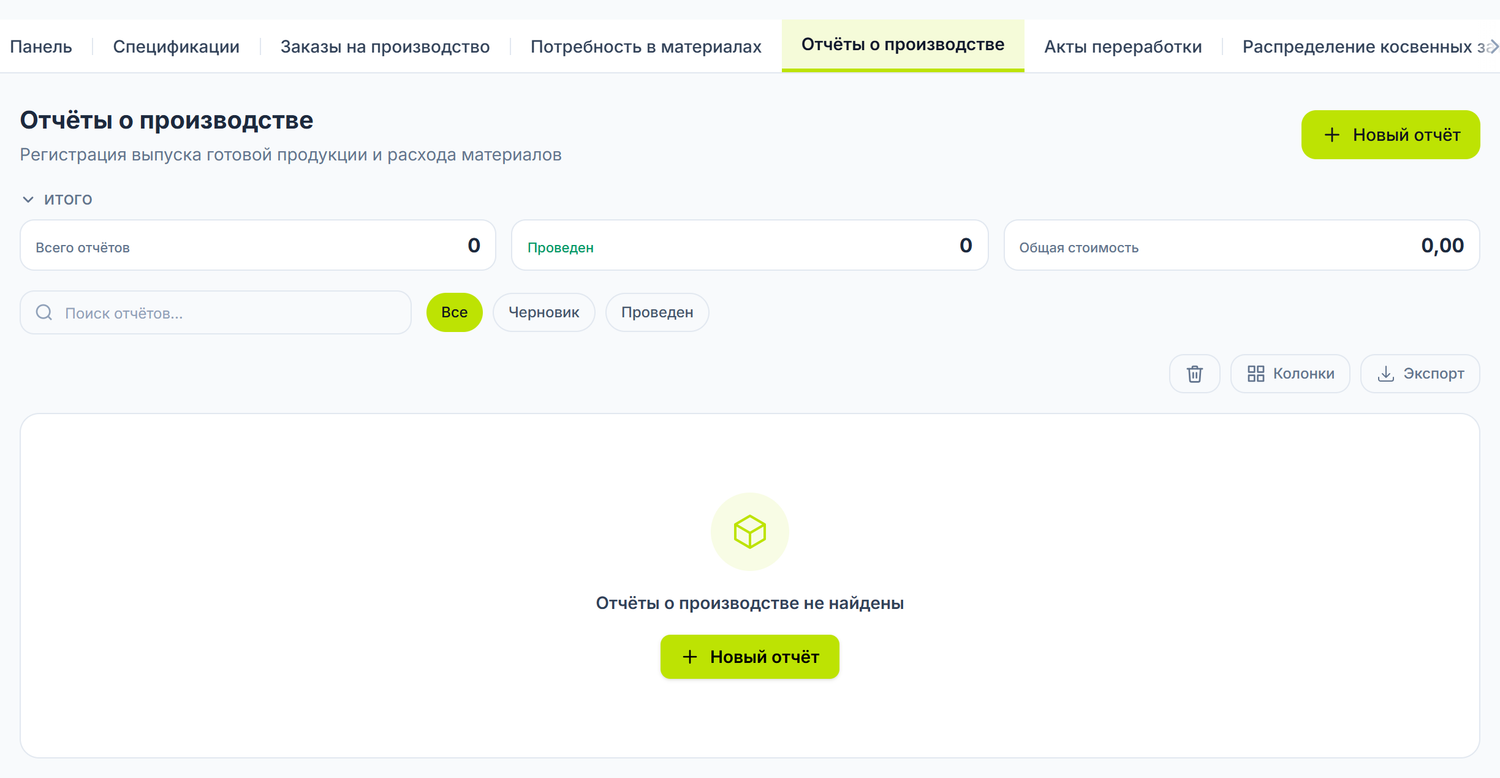Screen dimensions: 1500x778
Task: Open the Панель tab
Action: 41,47
